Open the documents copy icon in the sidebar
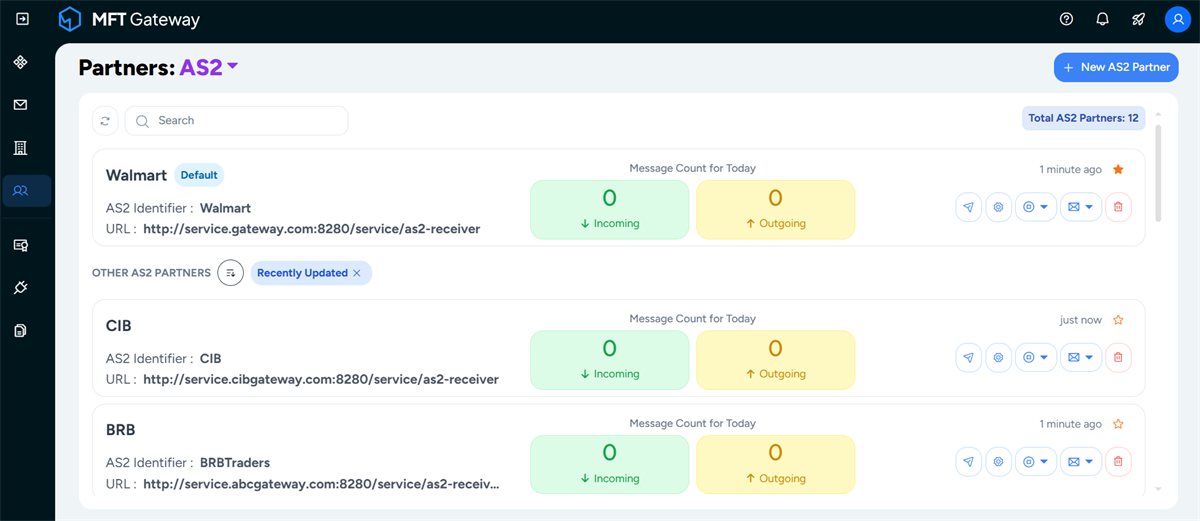1200x521 pixels. tap(20, 331)
